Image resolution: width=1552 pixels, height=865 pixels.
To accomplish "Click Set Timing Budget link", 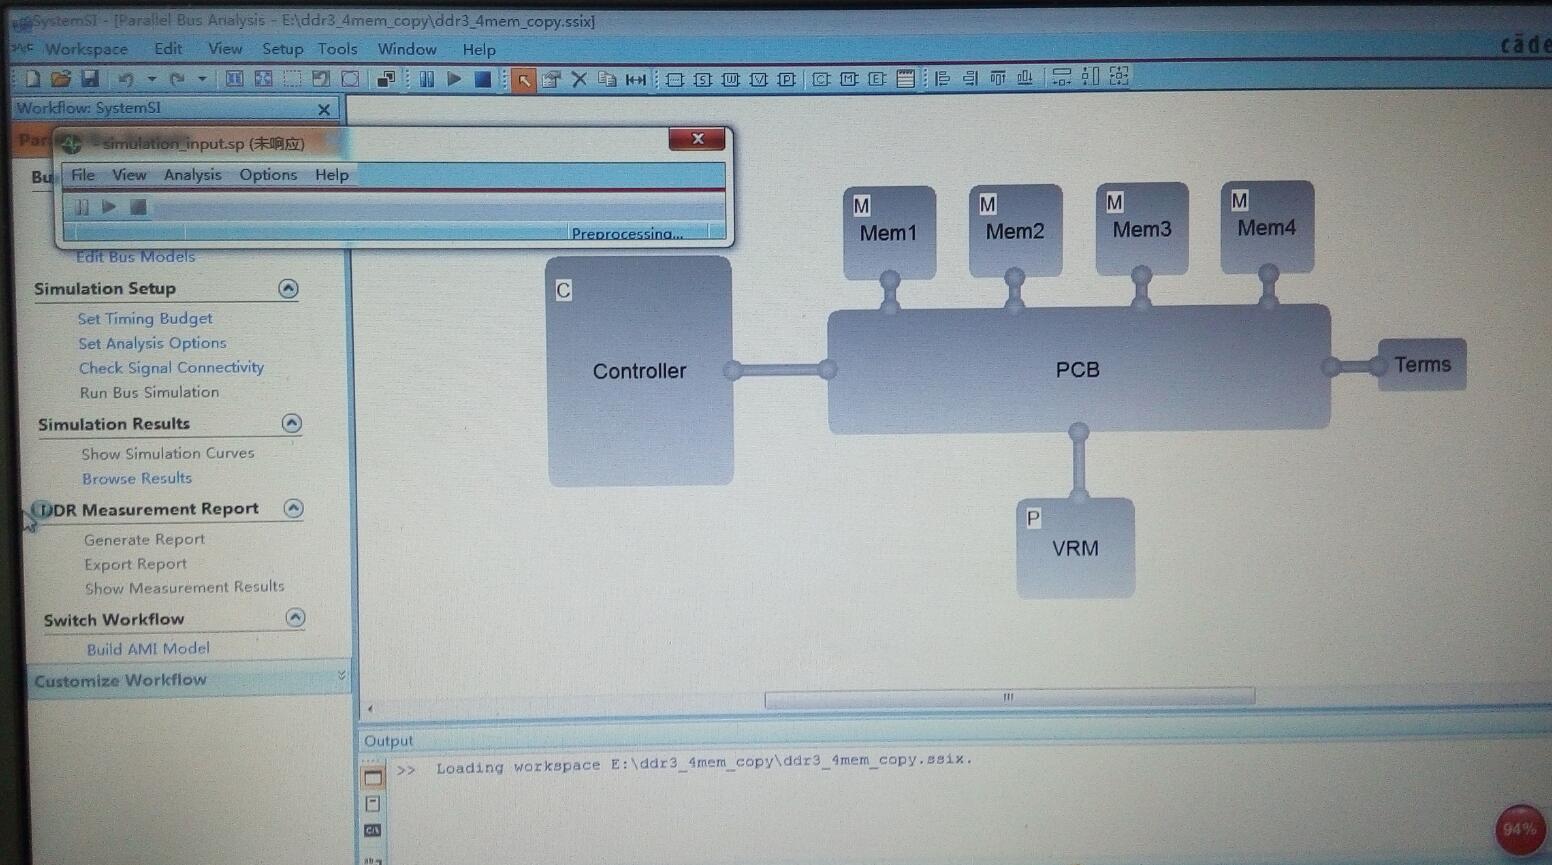I will click(x=145, y=318).
